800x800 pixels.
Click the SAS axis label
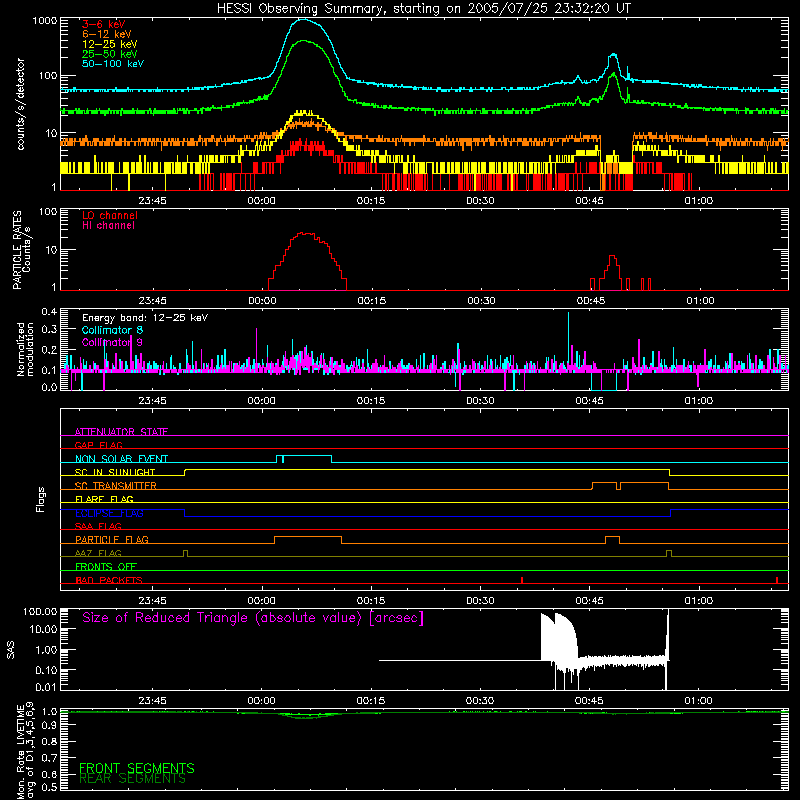coord(10,650)
